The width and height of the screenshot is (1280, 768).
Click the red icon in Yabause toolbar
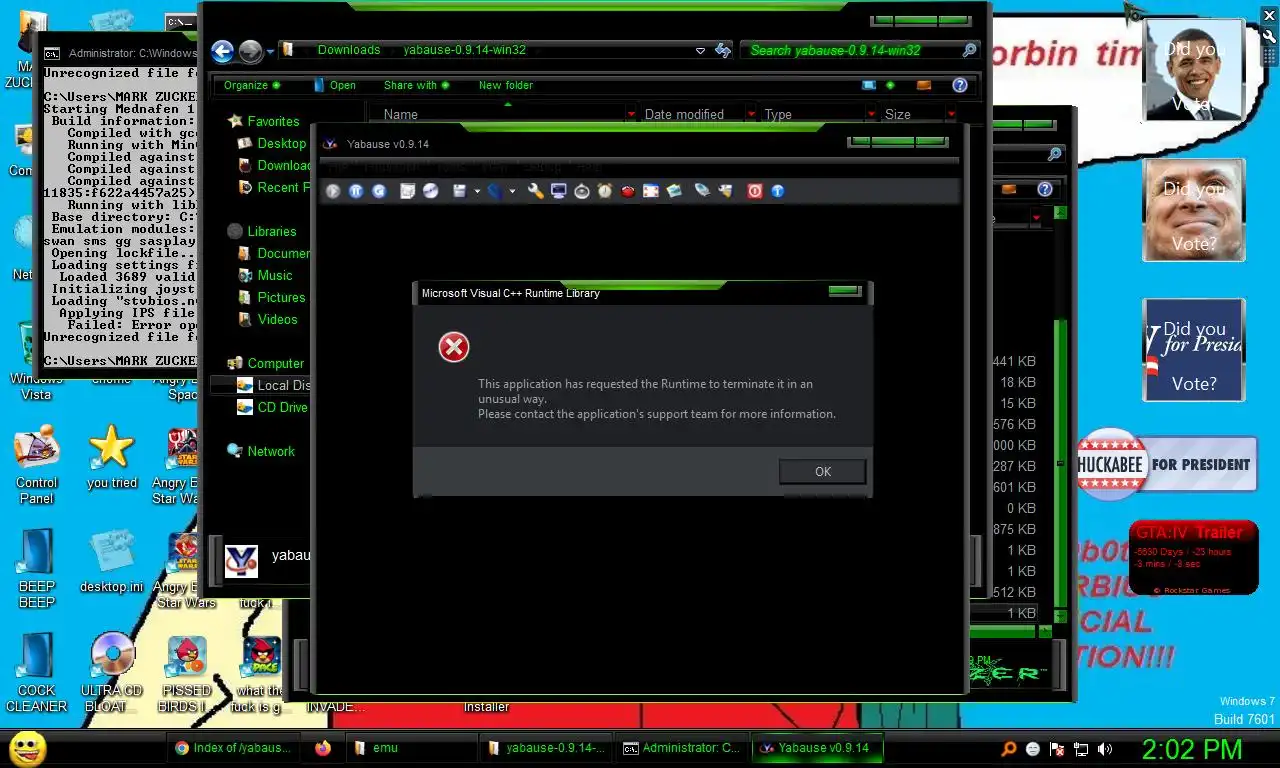coord(628,191)
